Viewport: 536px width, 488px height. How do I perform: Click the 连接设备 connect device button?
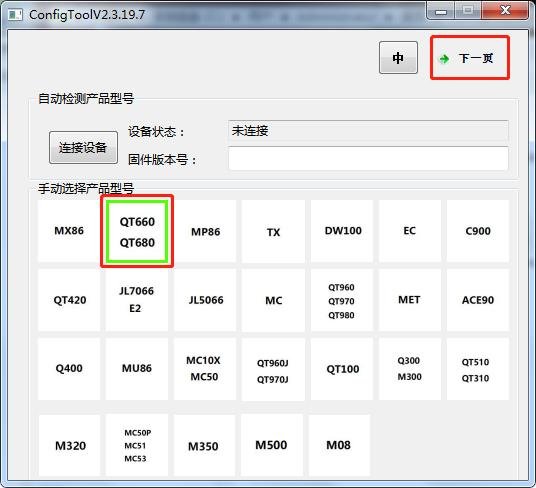click(83, 147)
